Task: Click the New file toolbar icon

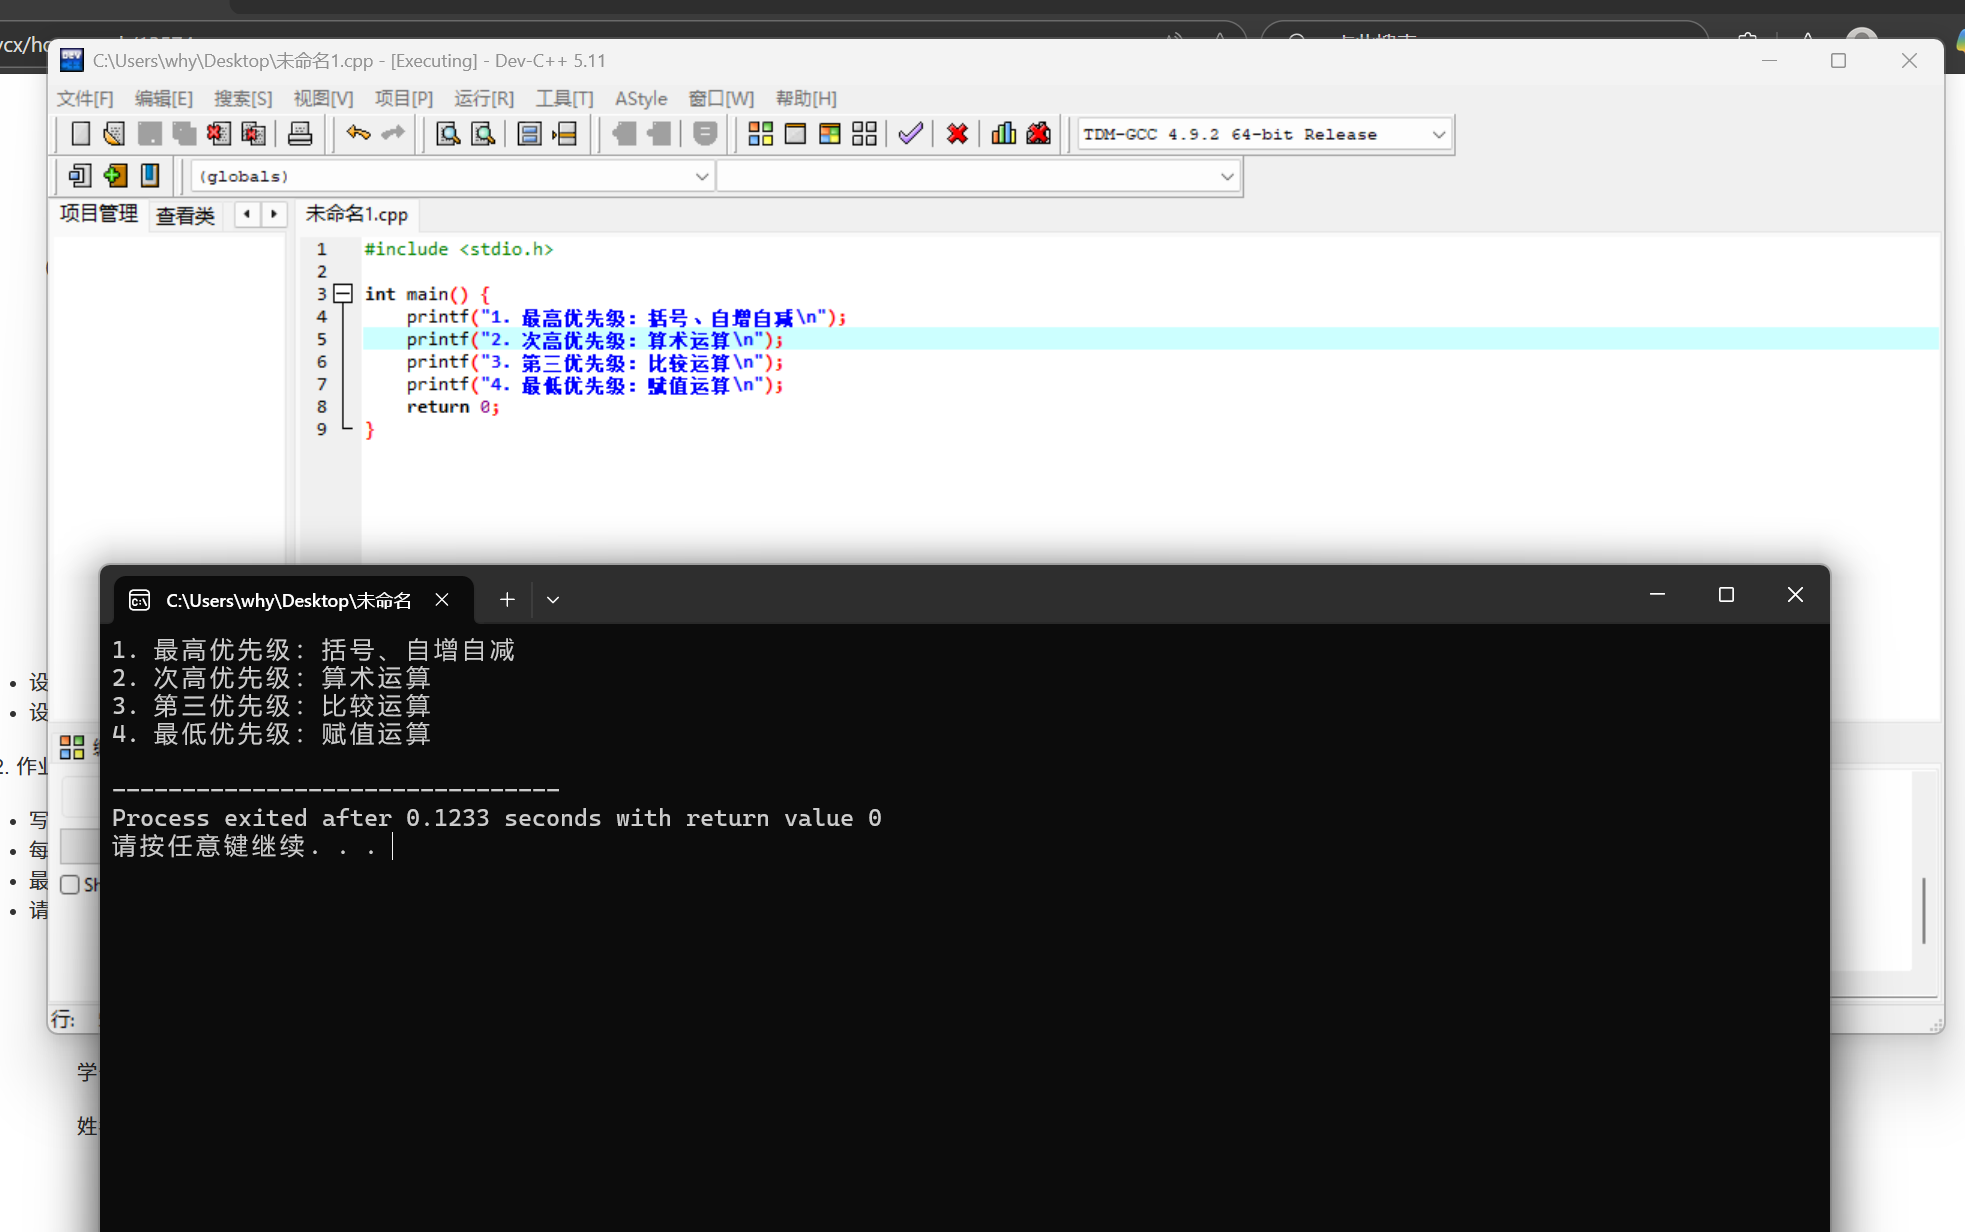Action: coord(81,134)
